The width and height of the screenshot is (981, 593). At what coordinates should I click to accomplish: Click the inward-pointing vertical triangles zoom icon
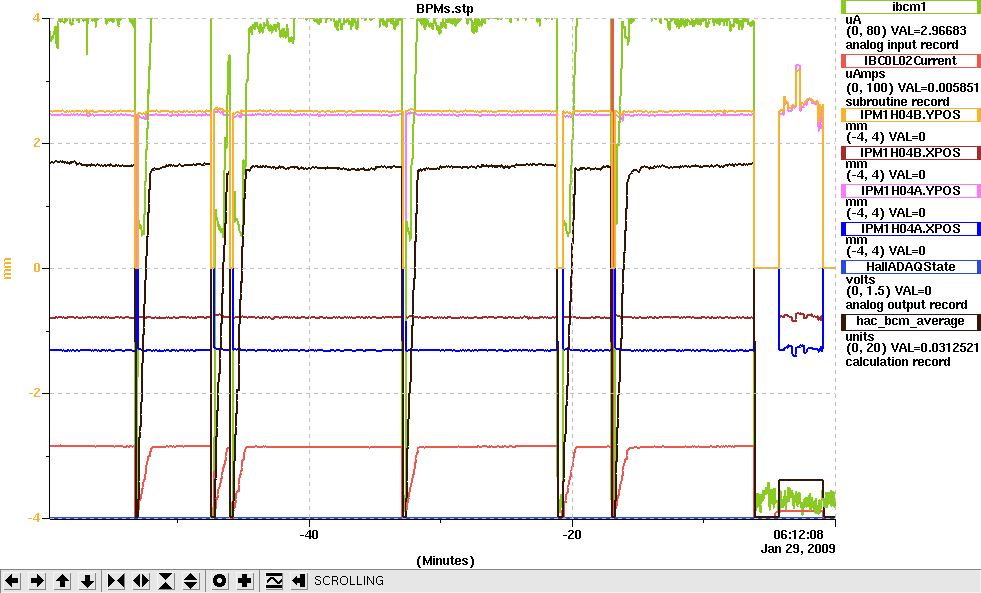(x=166, y=581)
